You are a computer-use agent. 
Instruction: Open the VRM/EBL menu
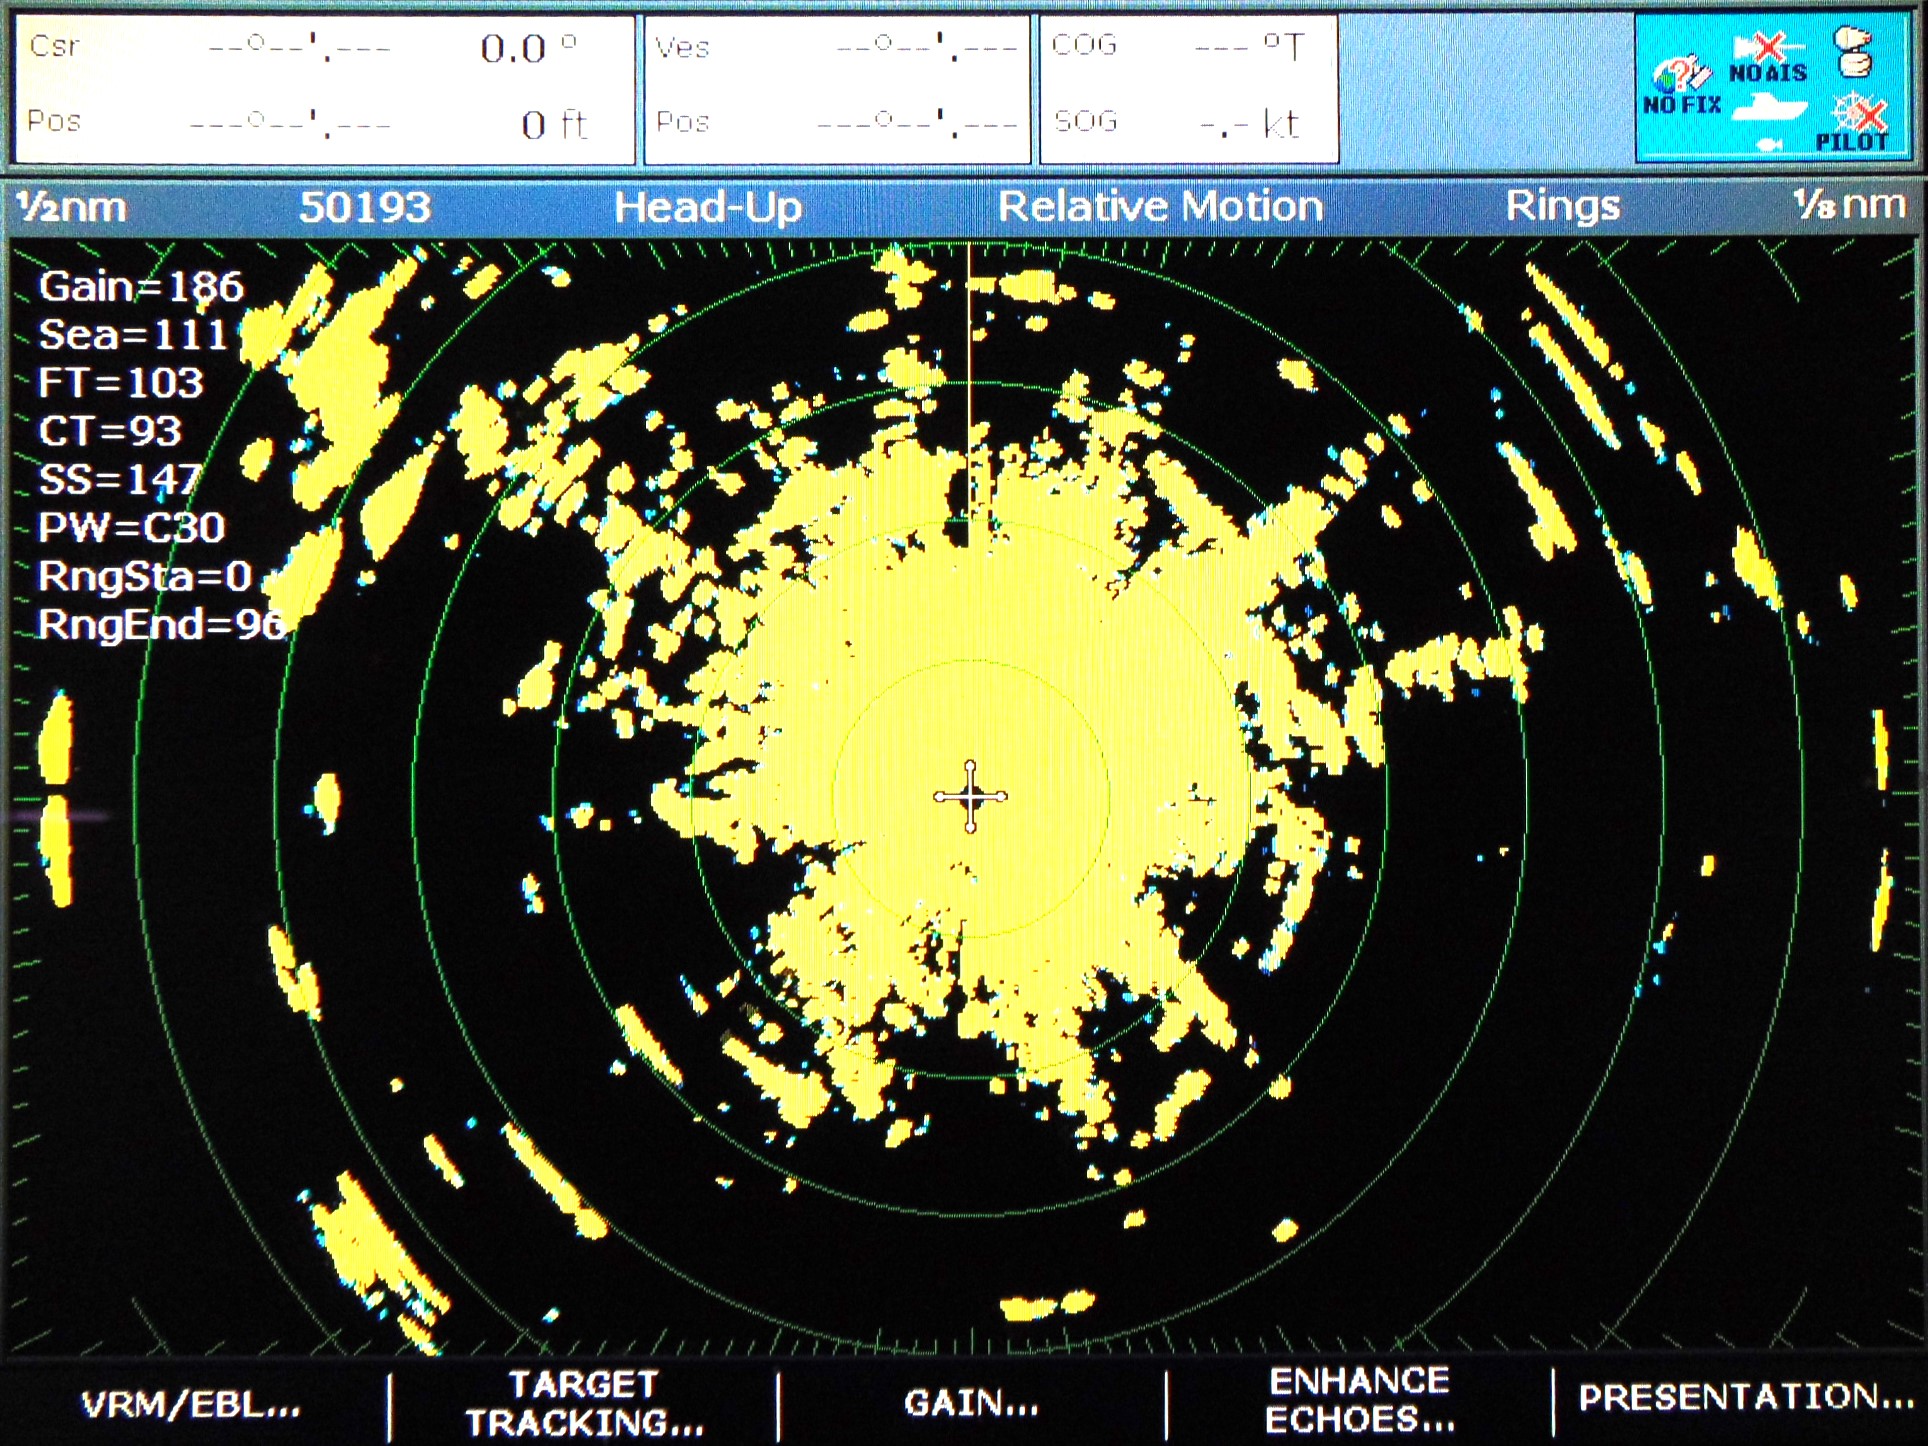click(x=191, y=1404)
